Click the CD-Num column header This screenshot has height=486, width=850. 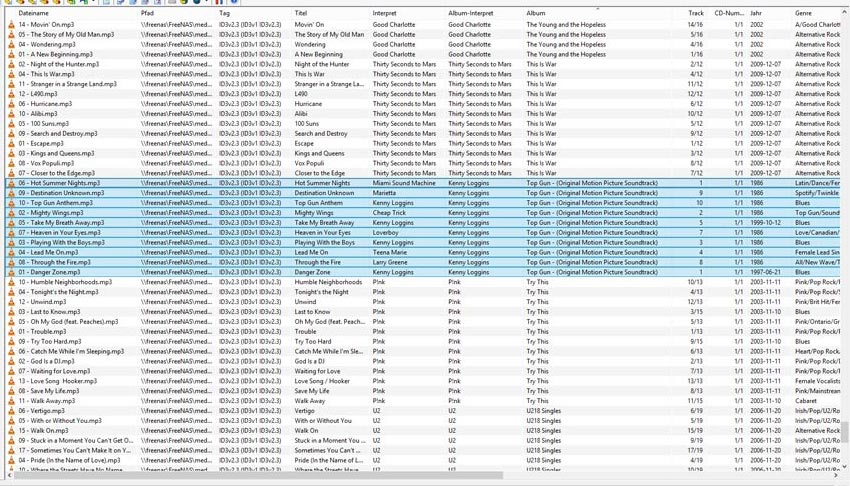(x=730, y=13)
